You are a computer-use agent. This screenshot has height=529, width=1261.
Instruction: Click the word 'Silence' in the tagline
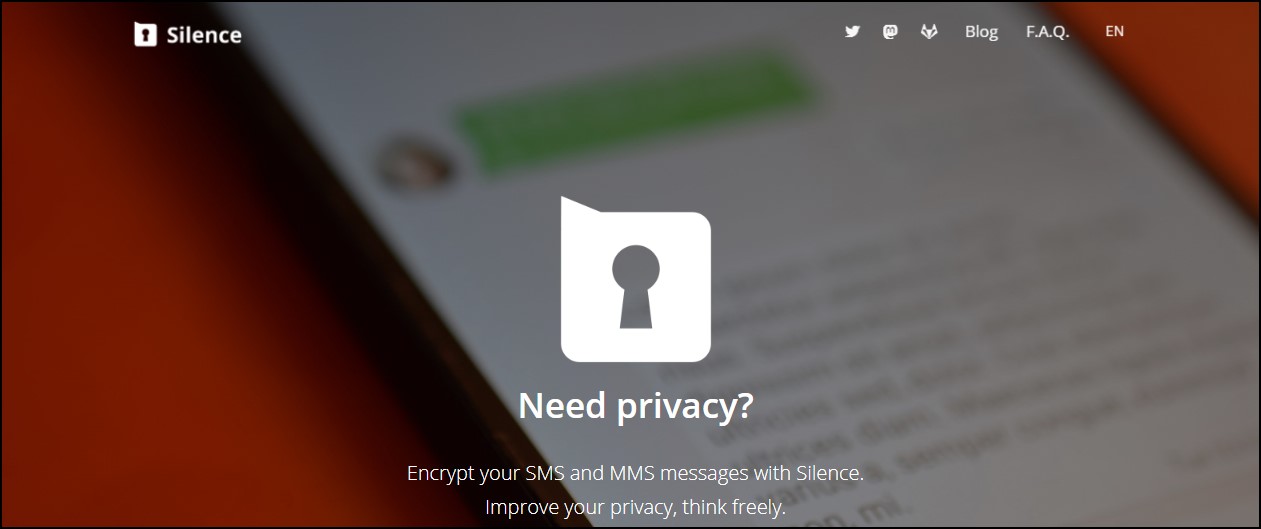[x=829, y=473]
